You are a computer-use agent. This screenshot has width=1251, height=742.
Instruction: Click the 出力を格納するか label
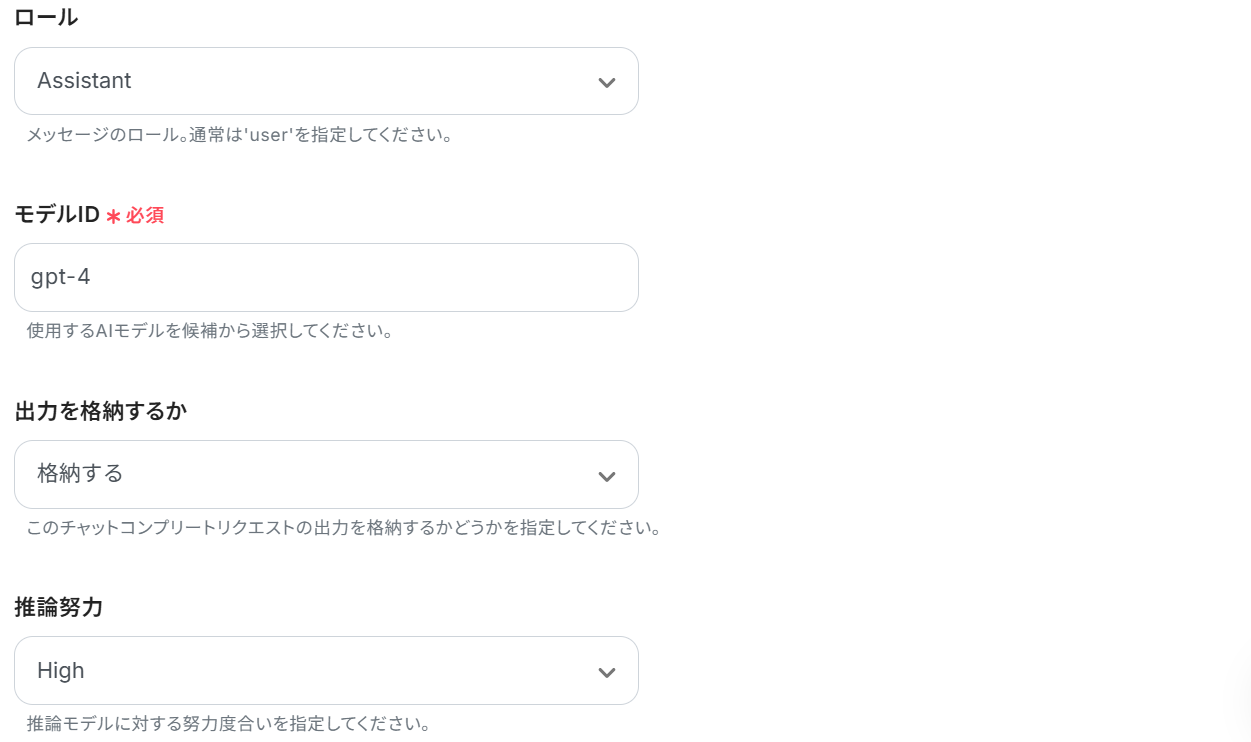101,410
